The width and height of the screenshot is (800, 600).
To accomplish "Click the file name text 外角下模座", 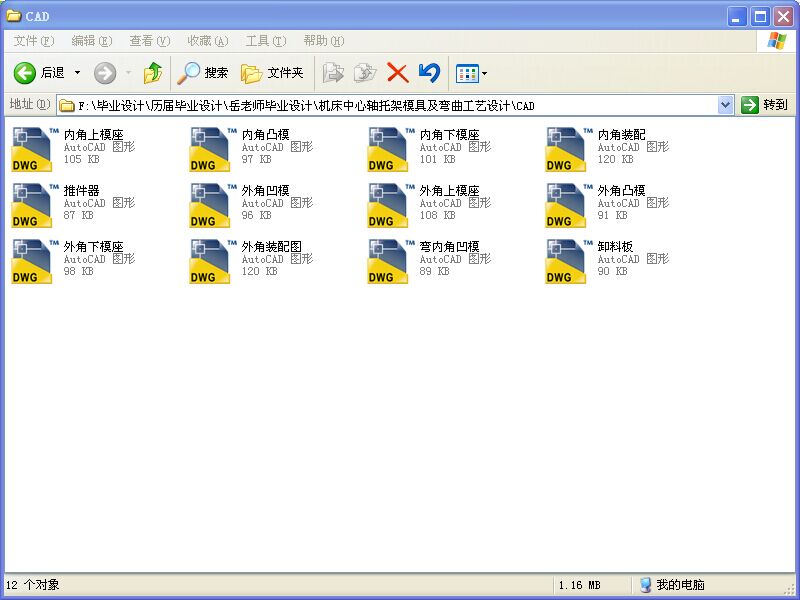I will pos(94,247).
